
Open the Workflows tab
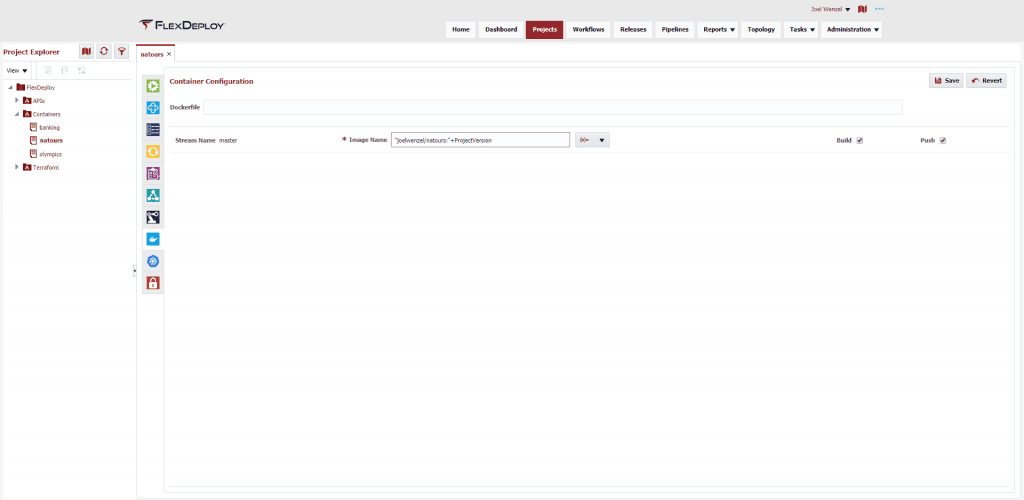[588, 29]
